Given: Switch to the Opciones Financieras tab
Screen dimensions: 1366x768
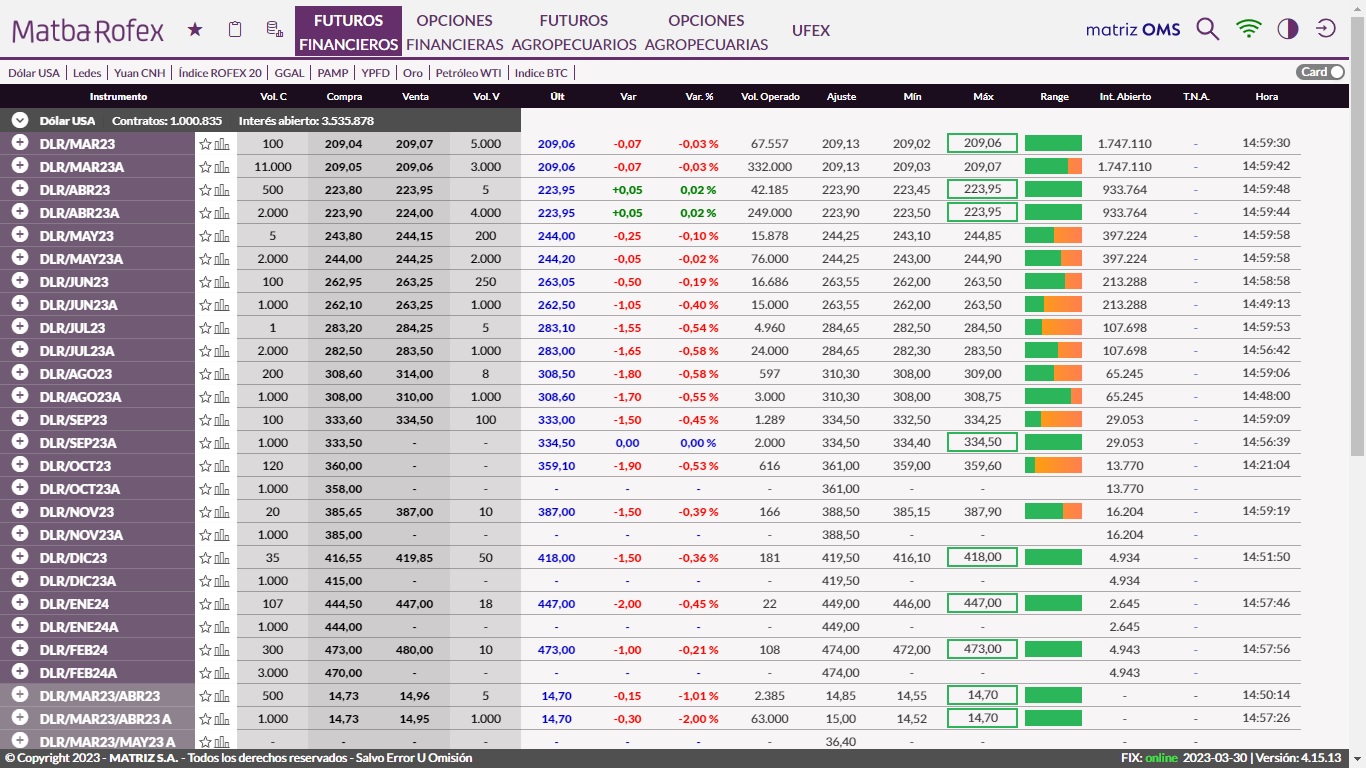Looking at the screenshot, I should pos(455,32).
